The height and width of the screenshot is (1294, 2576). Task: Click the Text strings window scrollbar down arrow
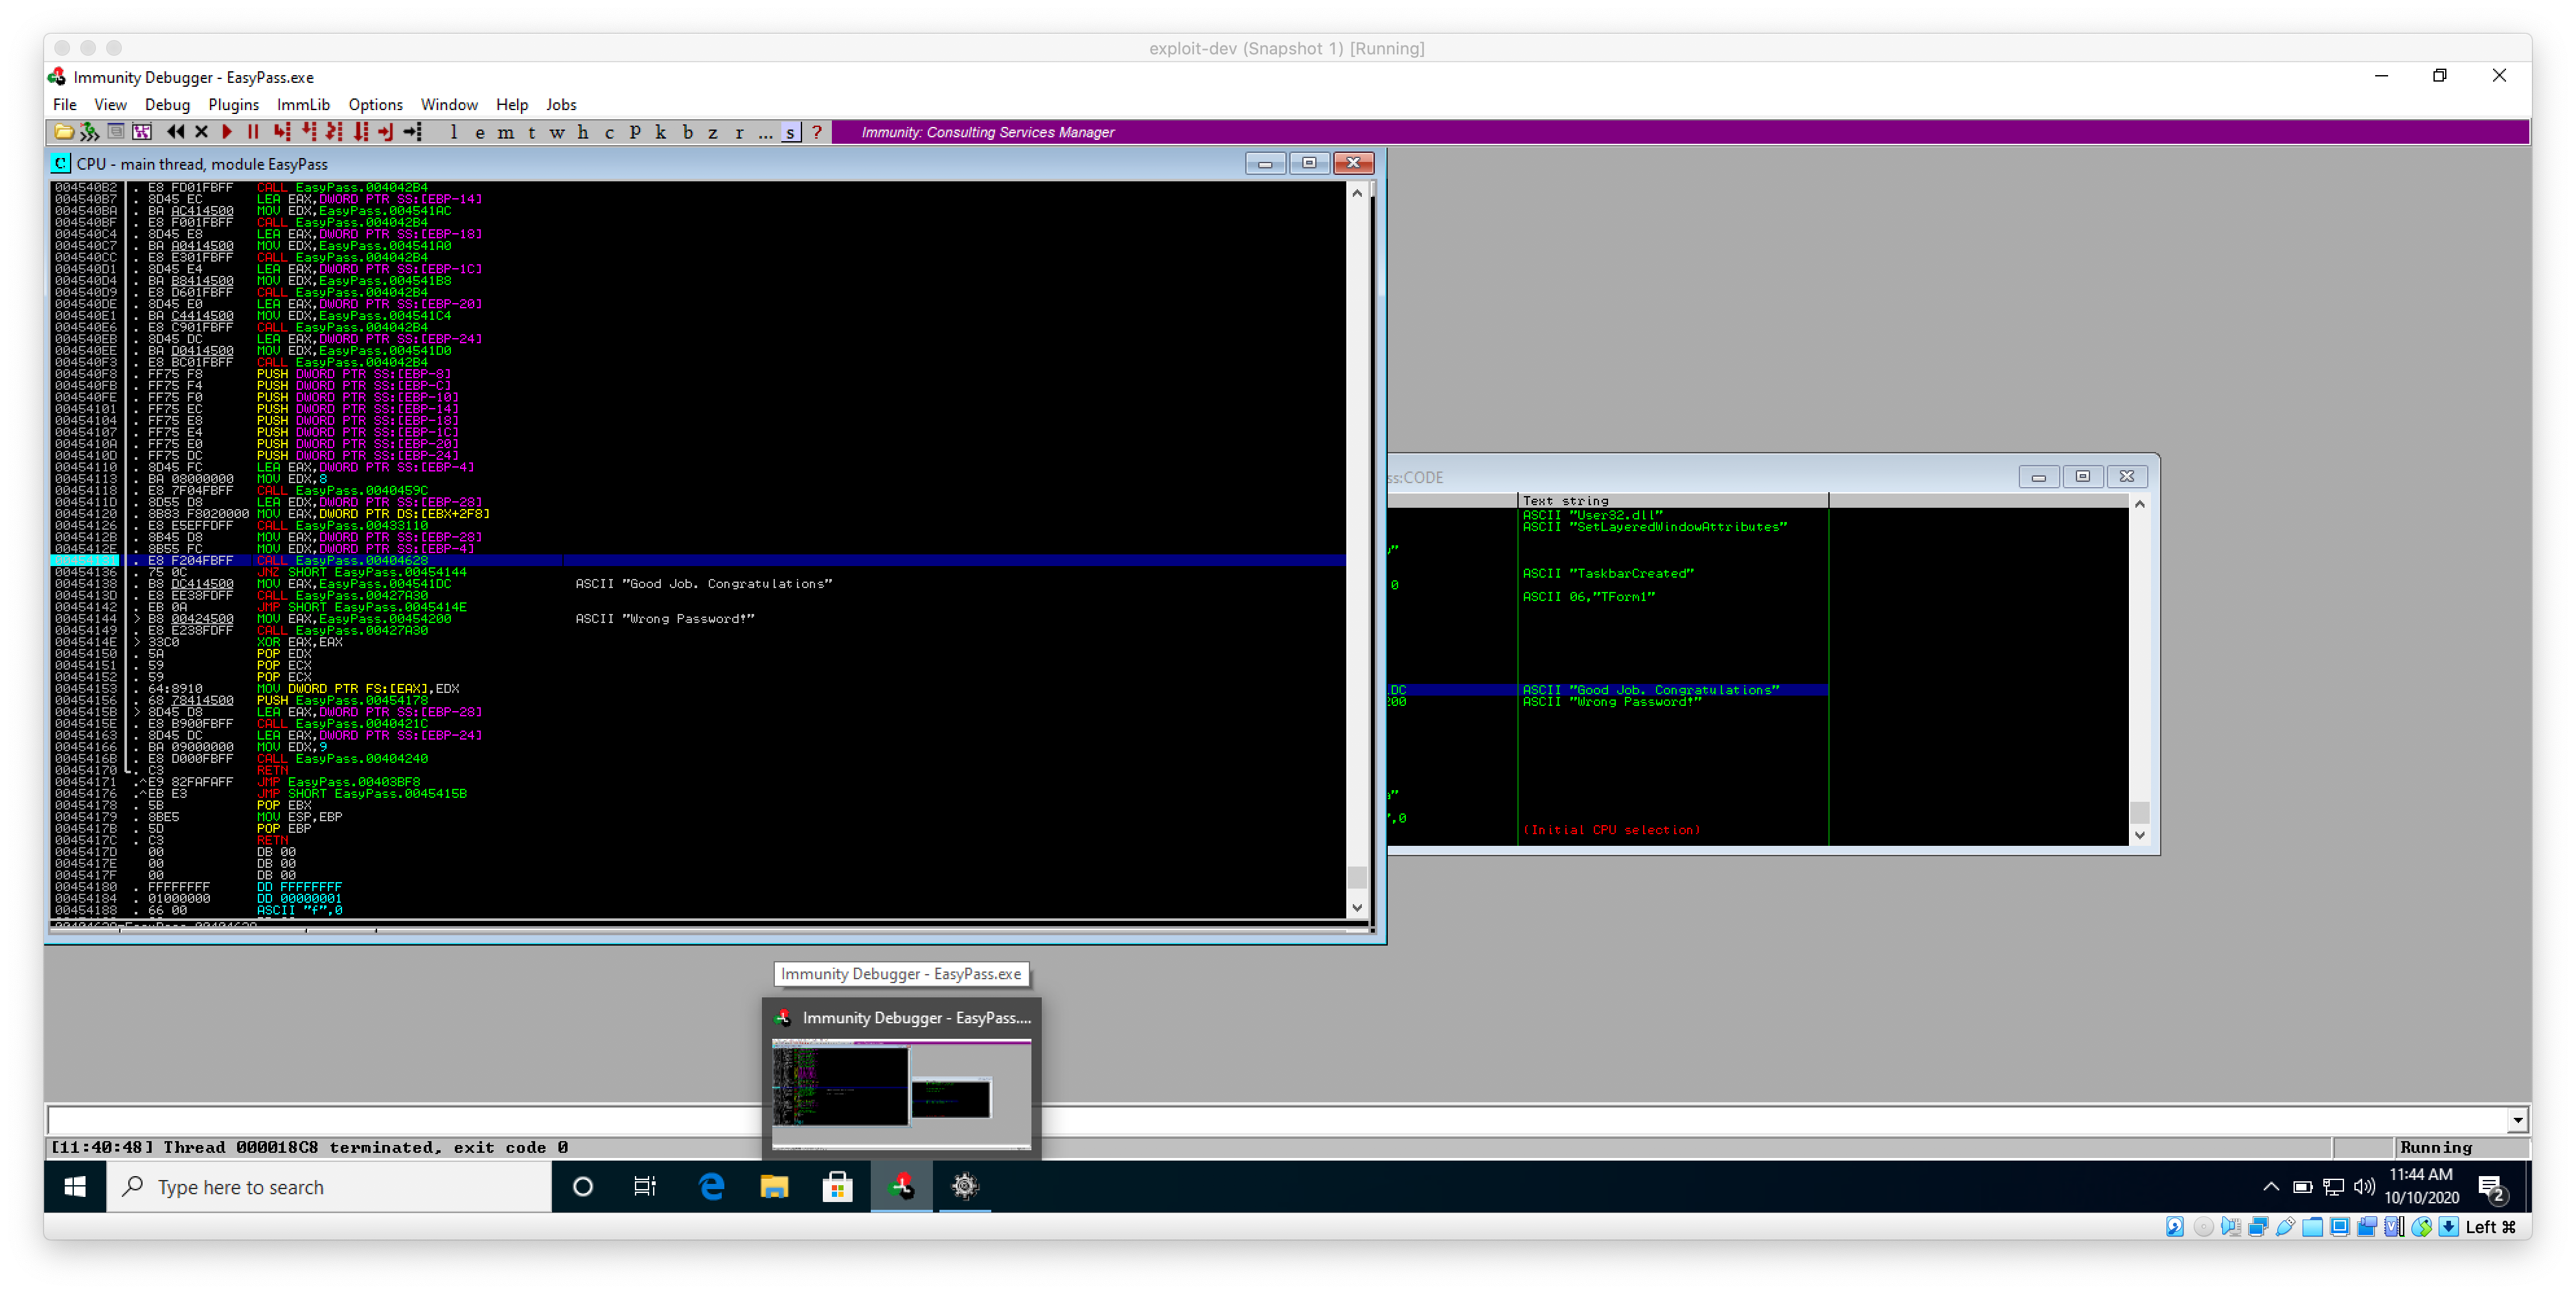pyautogui.click(x=2139, y=835)
